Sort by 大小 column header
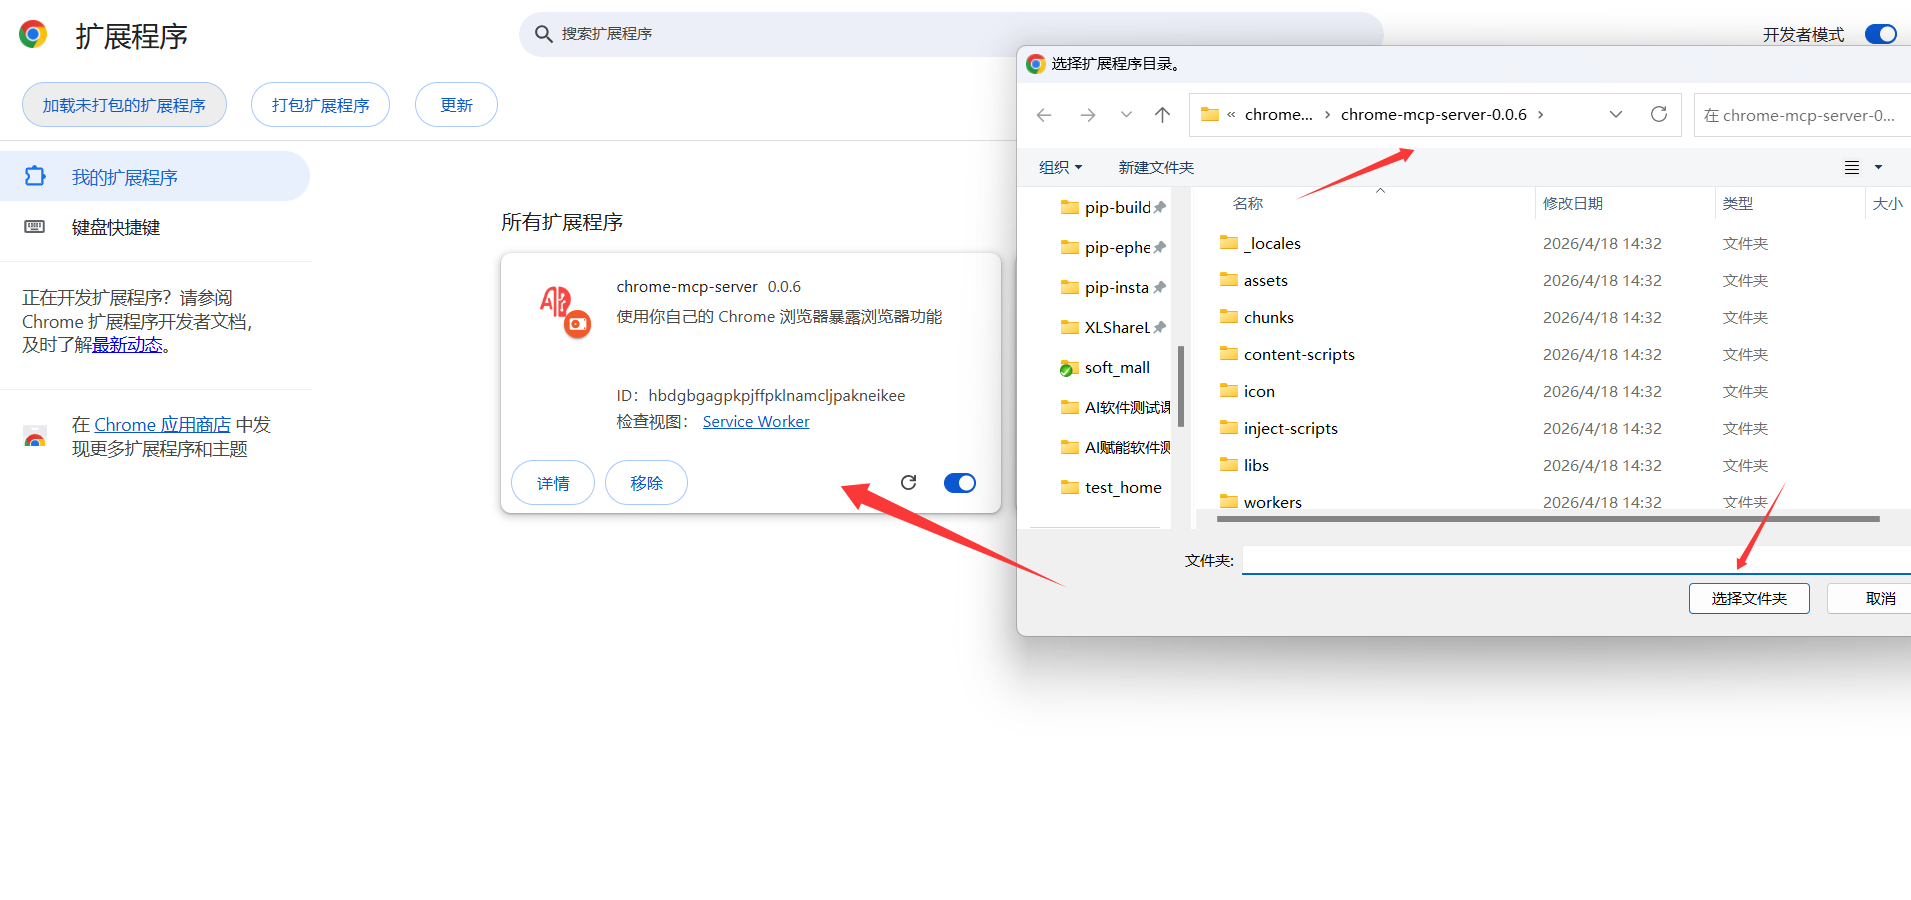Image resolution: width=1911 pixels, height=900 pixels. point(1887,203)
